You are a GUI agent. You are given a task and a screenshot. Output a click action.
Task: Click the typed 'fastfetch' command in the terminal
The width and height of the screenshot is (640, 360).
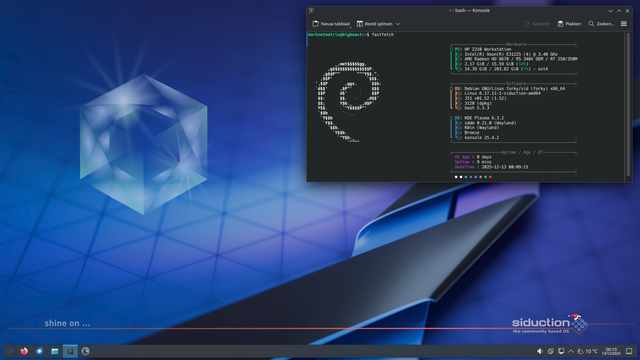383,35
